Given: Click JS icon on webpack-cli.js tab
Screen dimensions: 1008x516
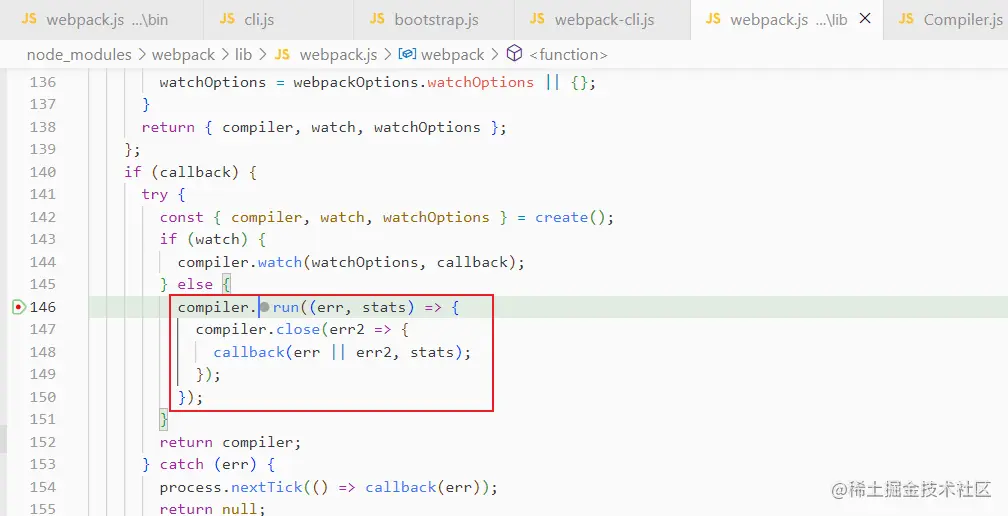Looking at the screenshot, I should [x=537, y=19].
